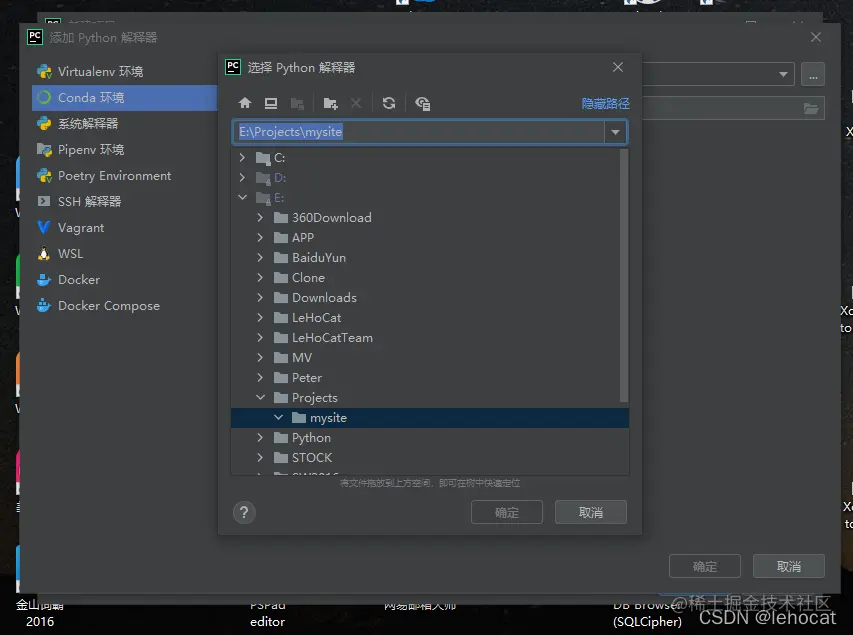The height and width of the screenshot is (635, 853).
Task: Collapse the Projects folder
Action: [x=261, y=398]
